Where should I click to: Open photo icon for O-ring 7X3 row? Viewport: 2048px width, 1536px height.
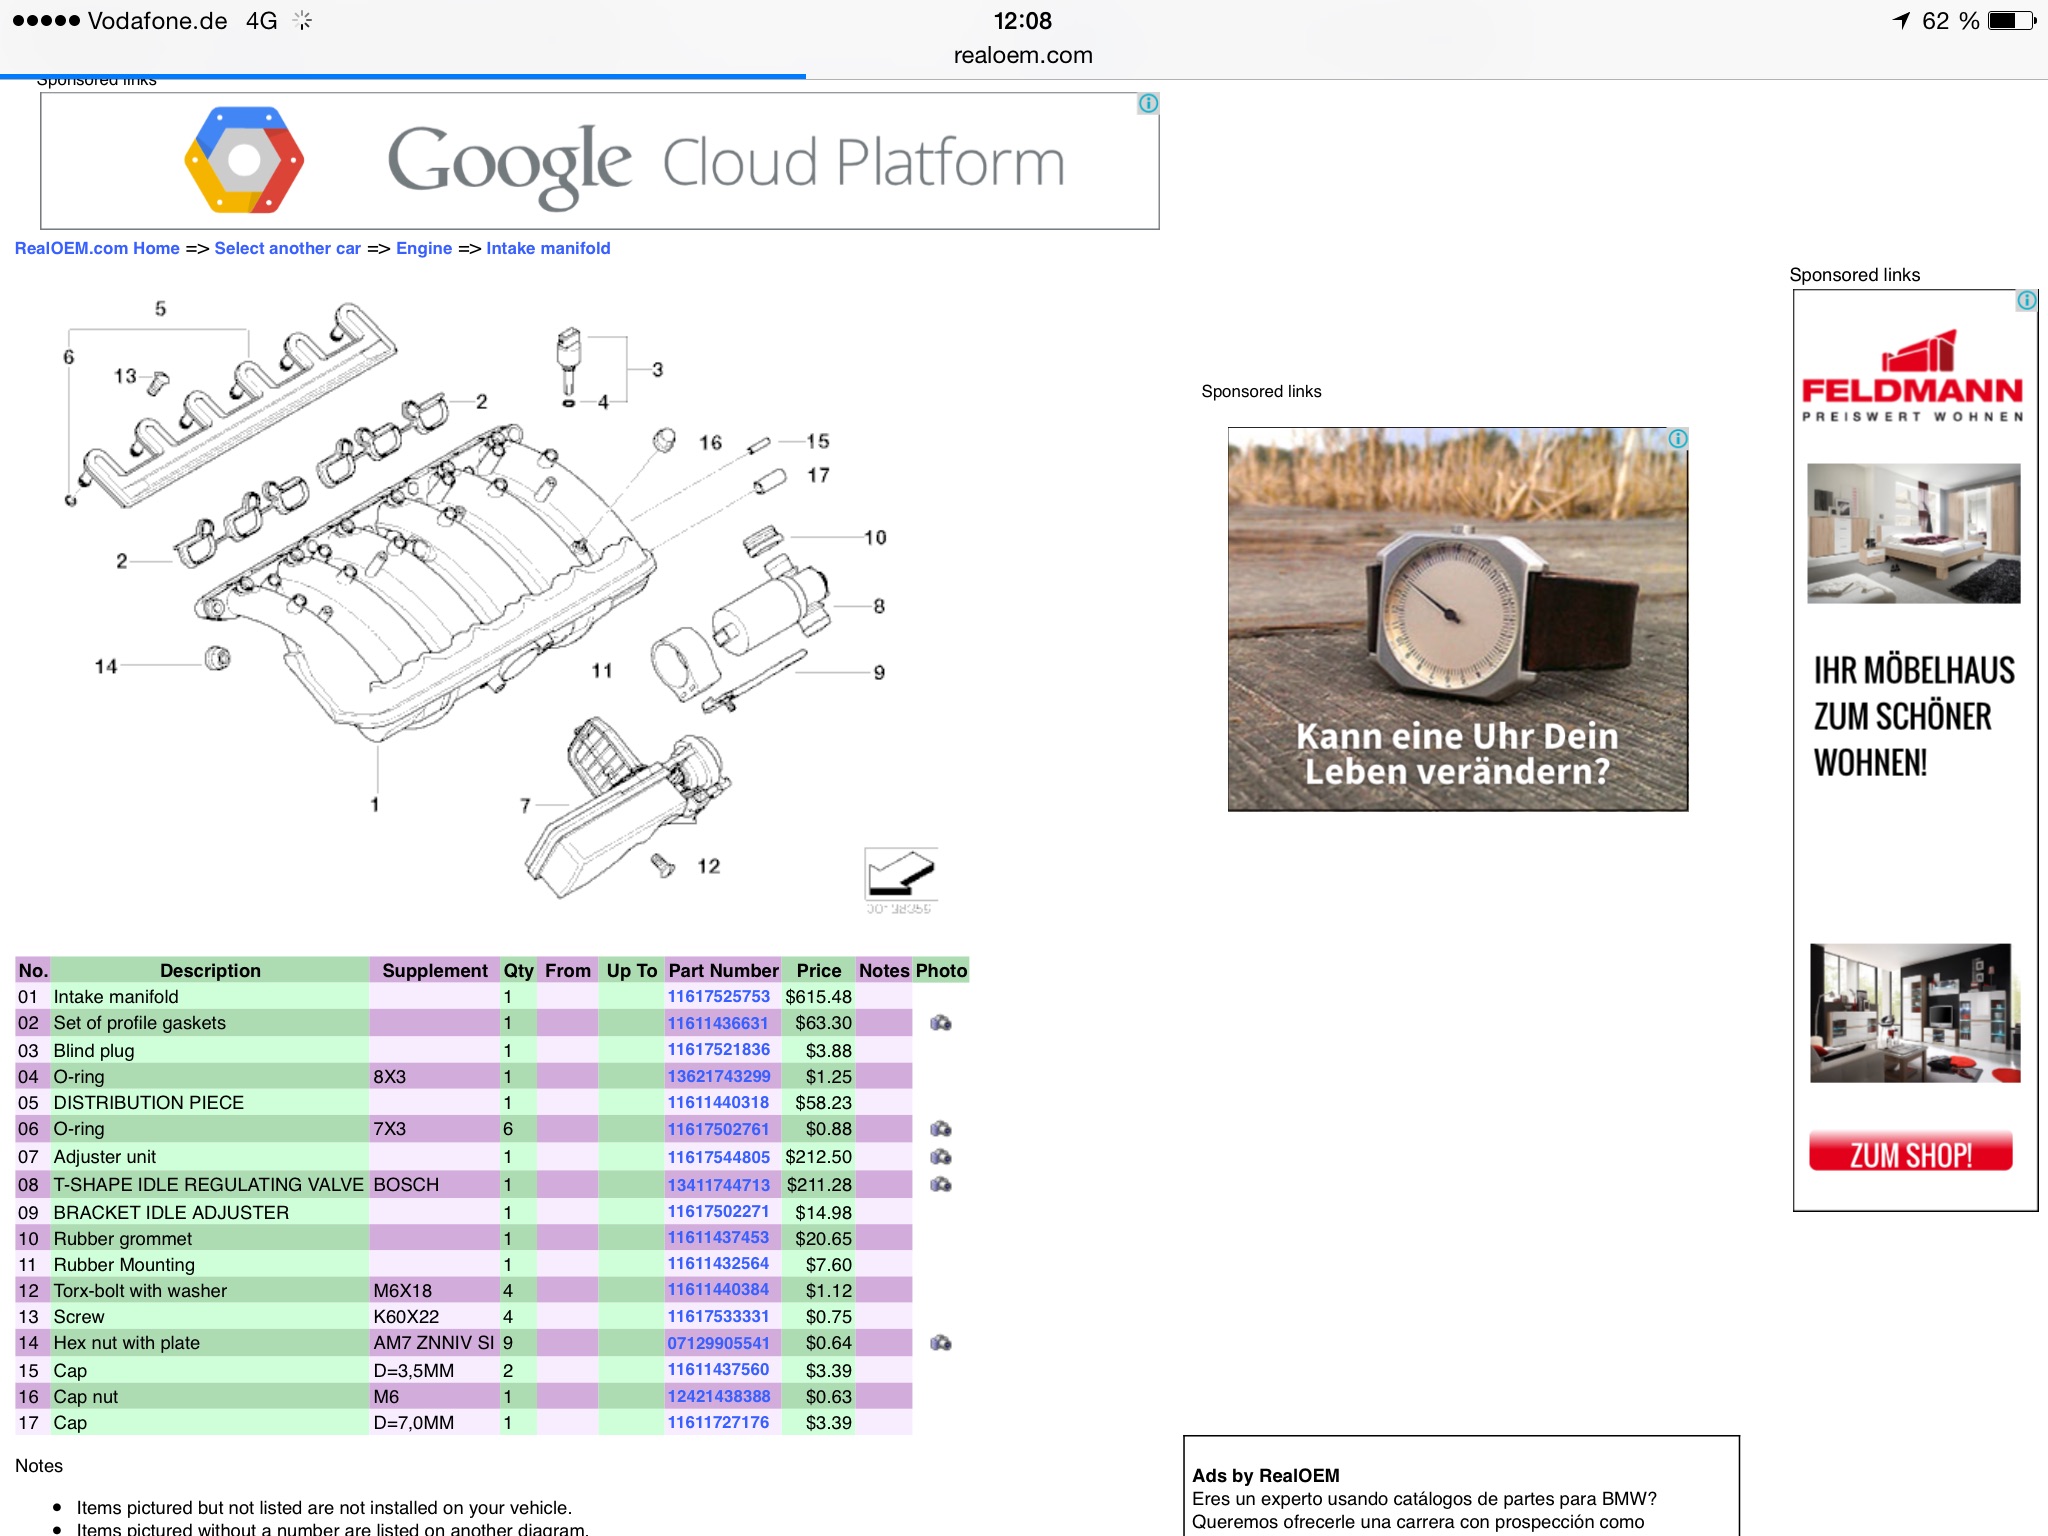[940, 1129]
